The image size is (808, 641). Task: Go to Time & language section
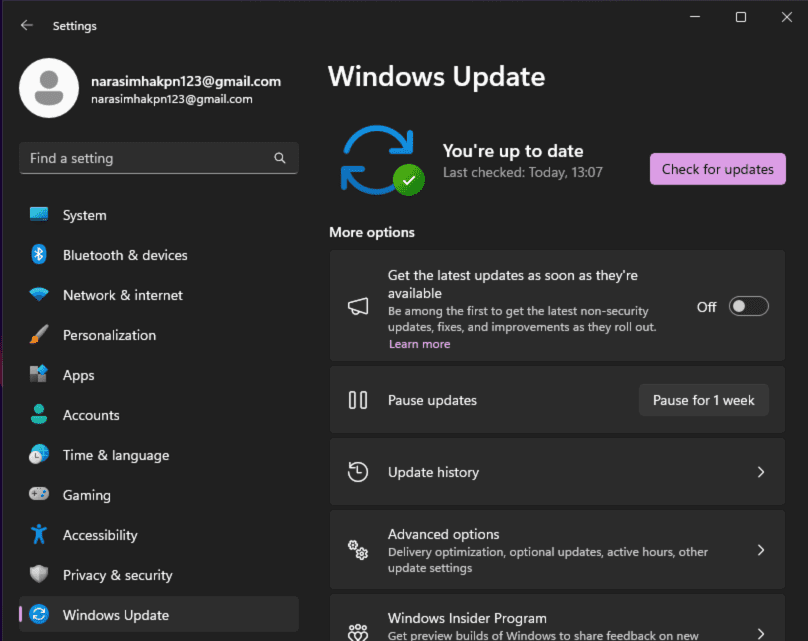point(115,455)
